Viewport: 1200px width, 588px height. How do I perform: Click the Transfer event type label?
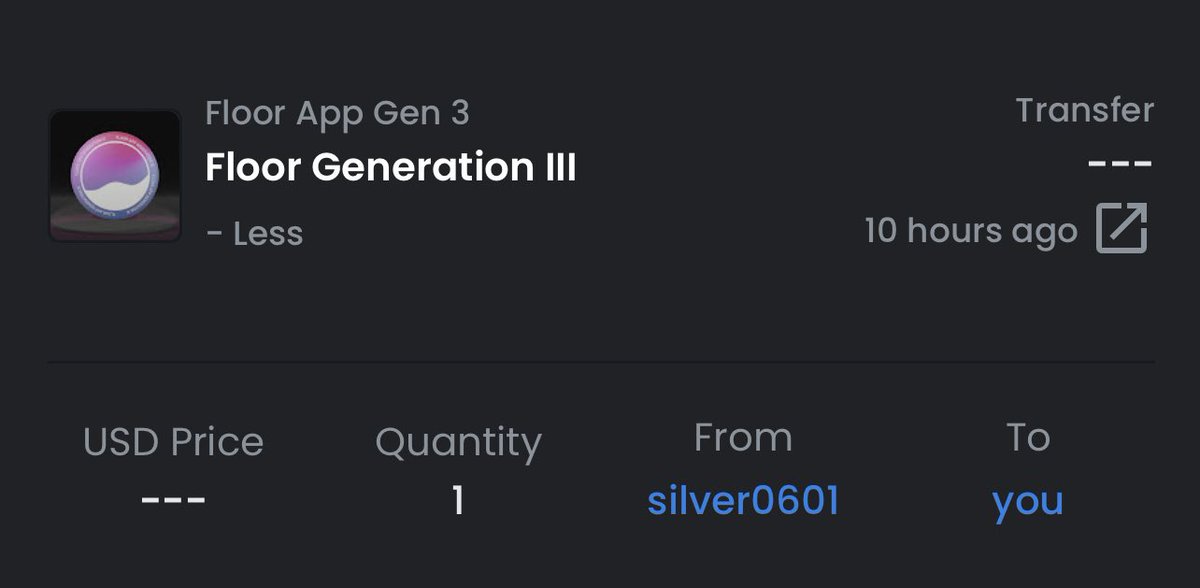pos(1085,110)
